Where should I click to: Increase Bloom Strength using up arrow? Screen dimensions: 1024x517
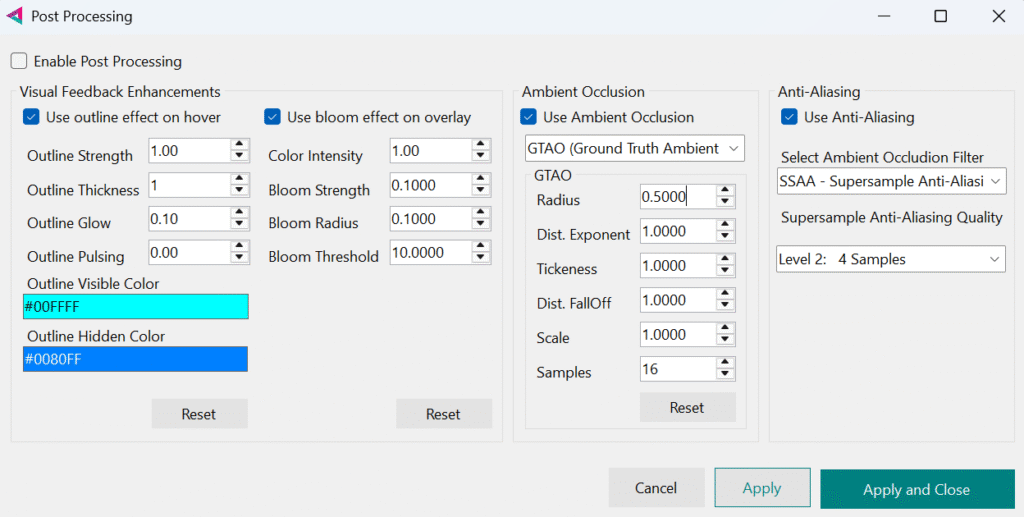click(482, 178)
